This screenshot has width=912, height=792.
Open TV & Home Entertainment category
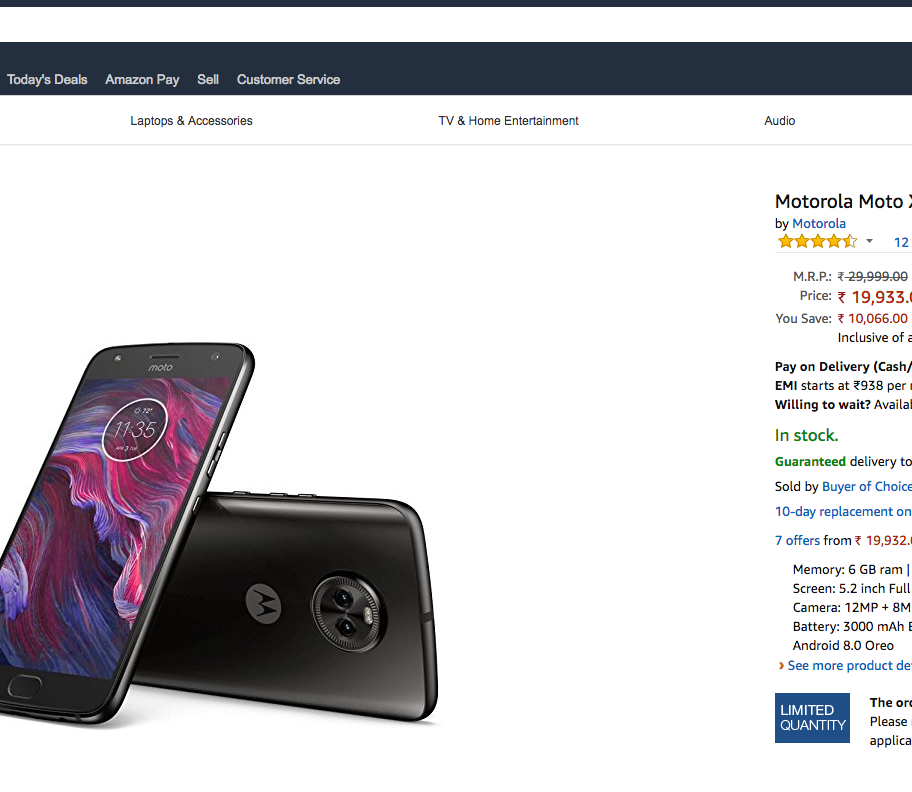click(x=508, y=121)
